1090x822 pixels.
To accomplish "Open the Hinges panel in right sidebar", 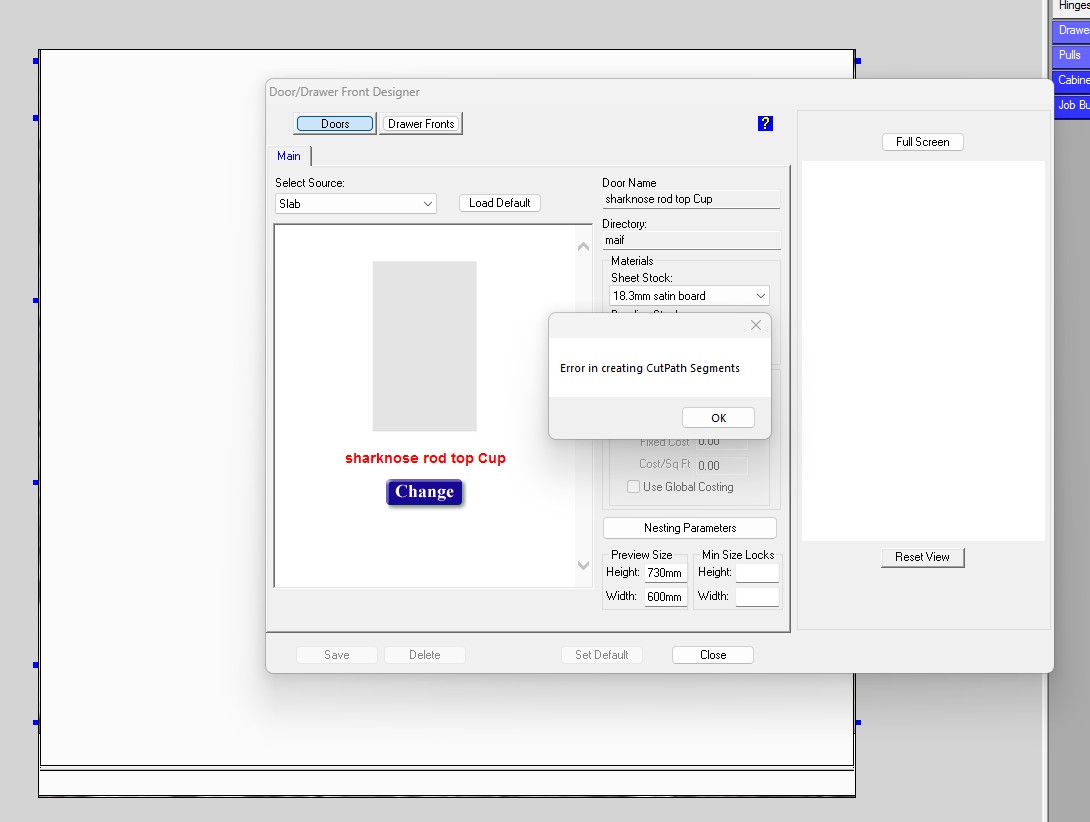I will (1073, 6).
